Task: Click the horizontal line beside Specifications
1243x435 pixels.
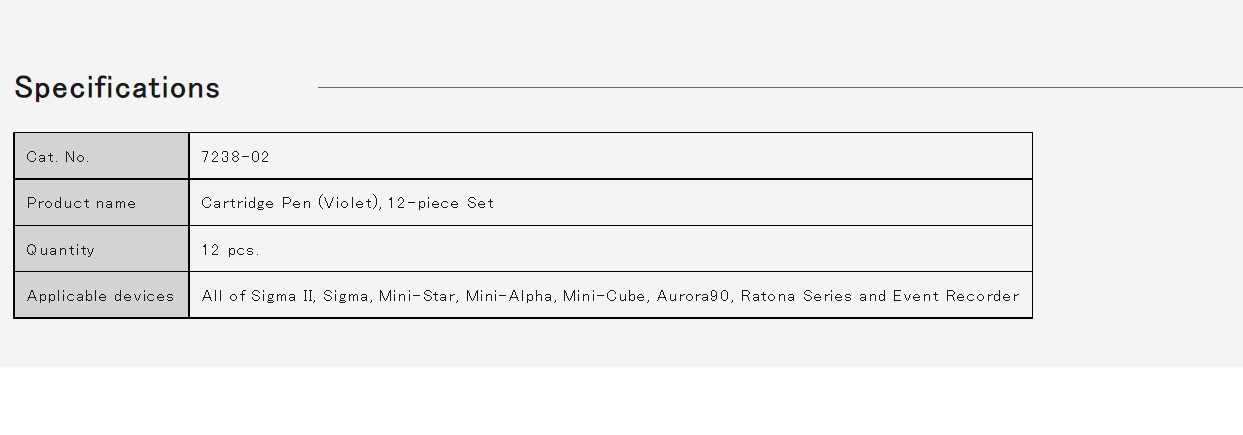Action: point(780,88)
